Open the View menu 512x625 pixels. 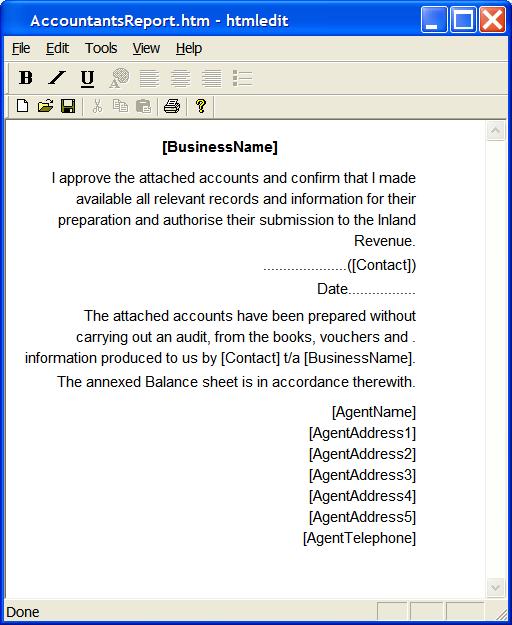click(146, 48)
